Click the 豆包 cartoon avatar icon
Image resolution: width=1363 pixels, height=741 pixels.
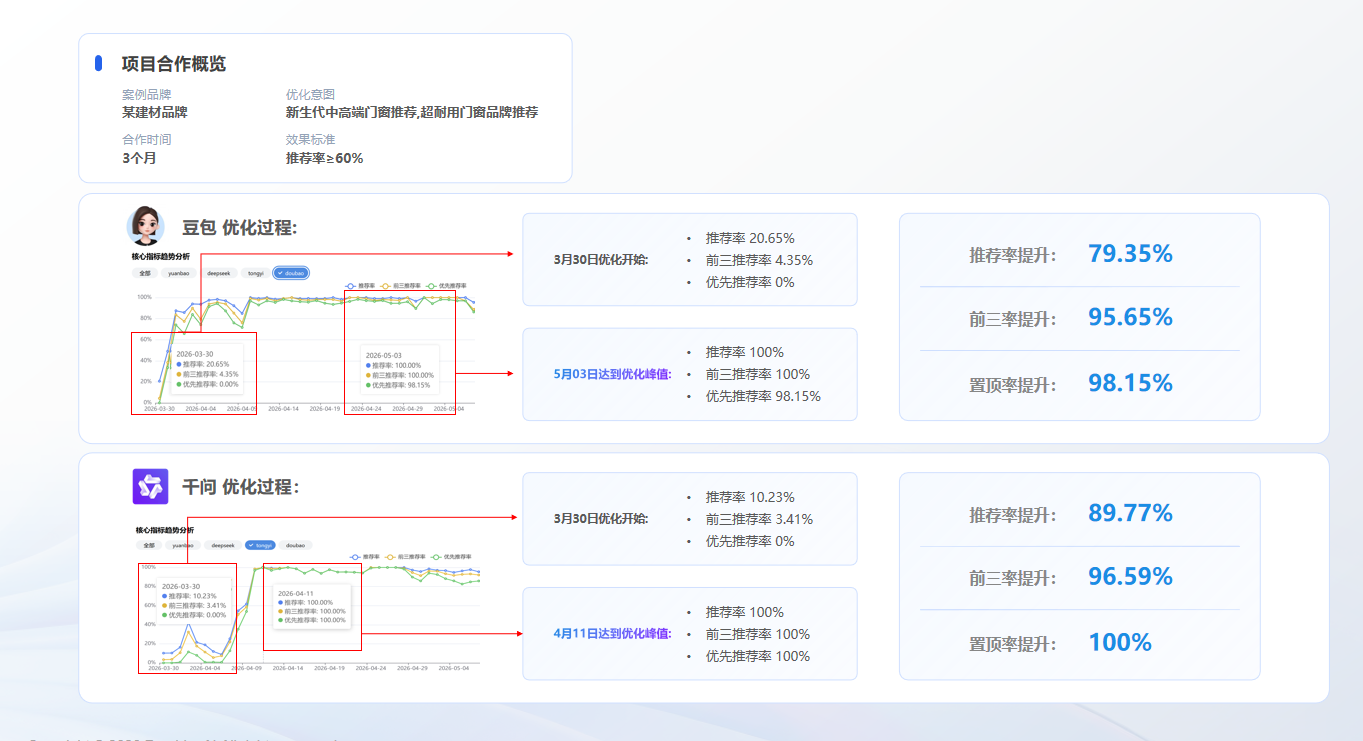[146, 226]
